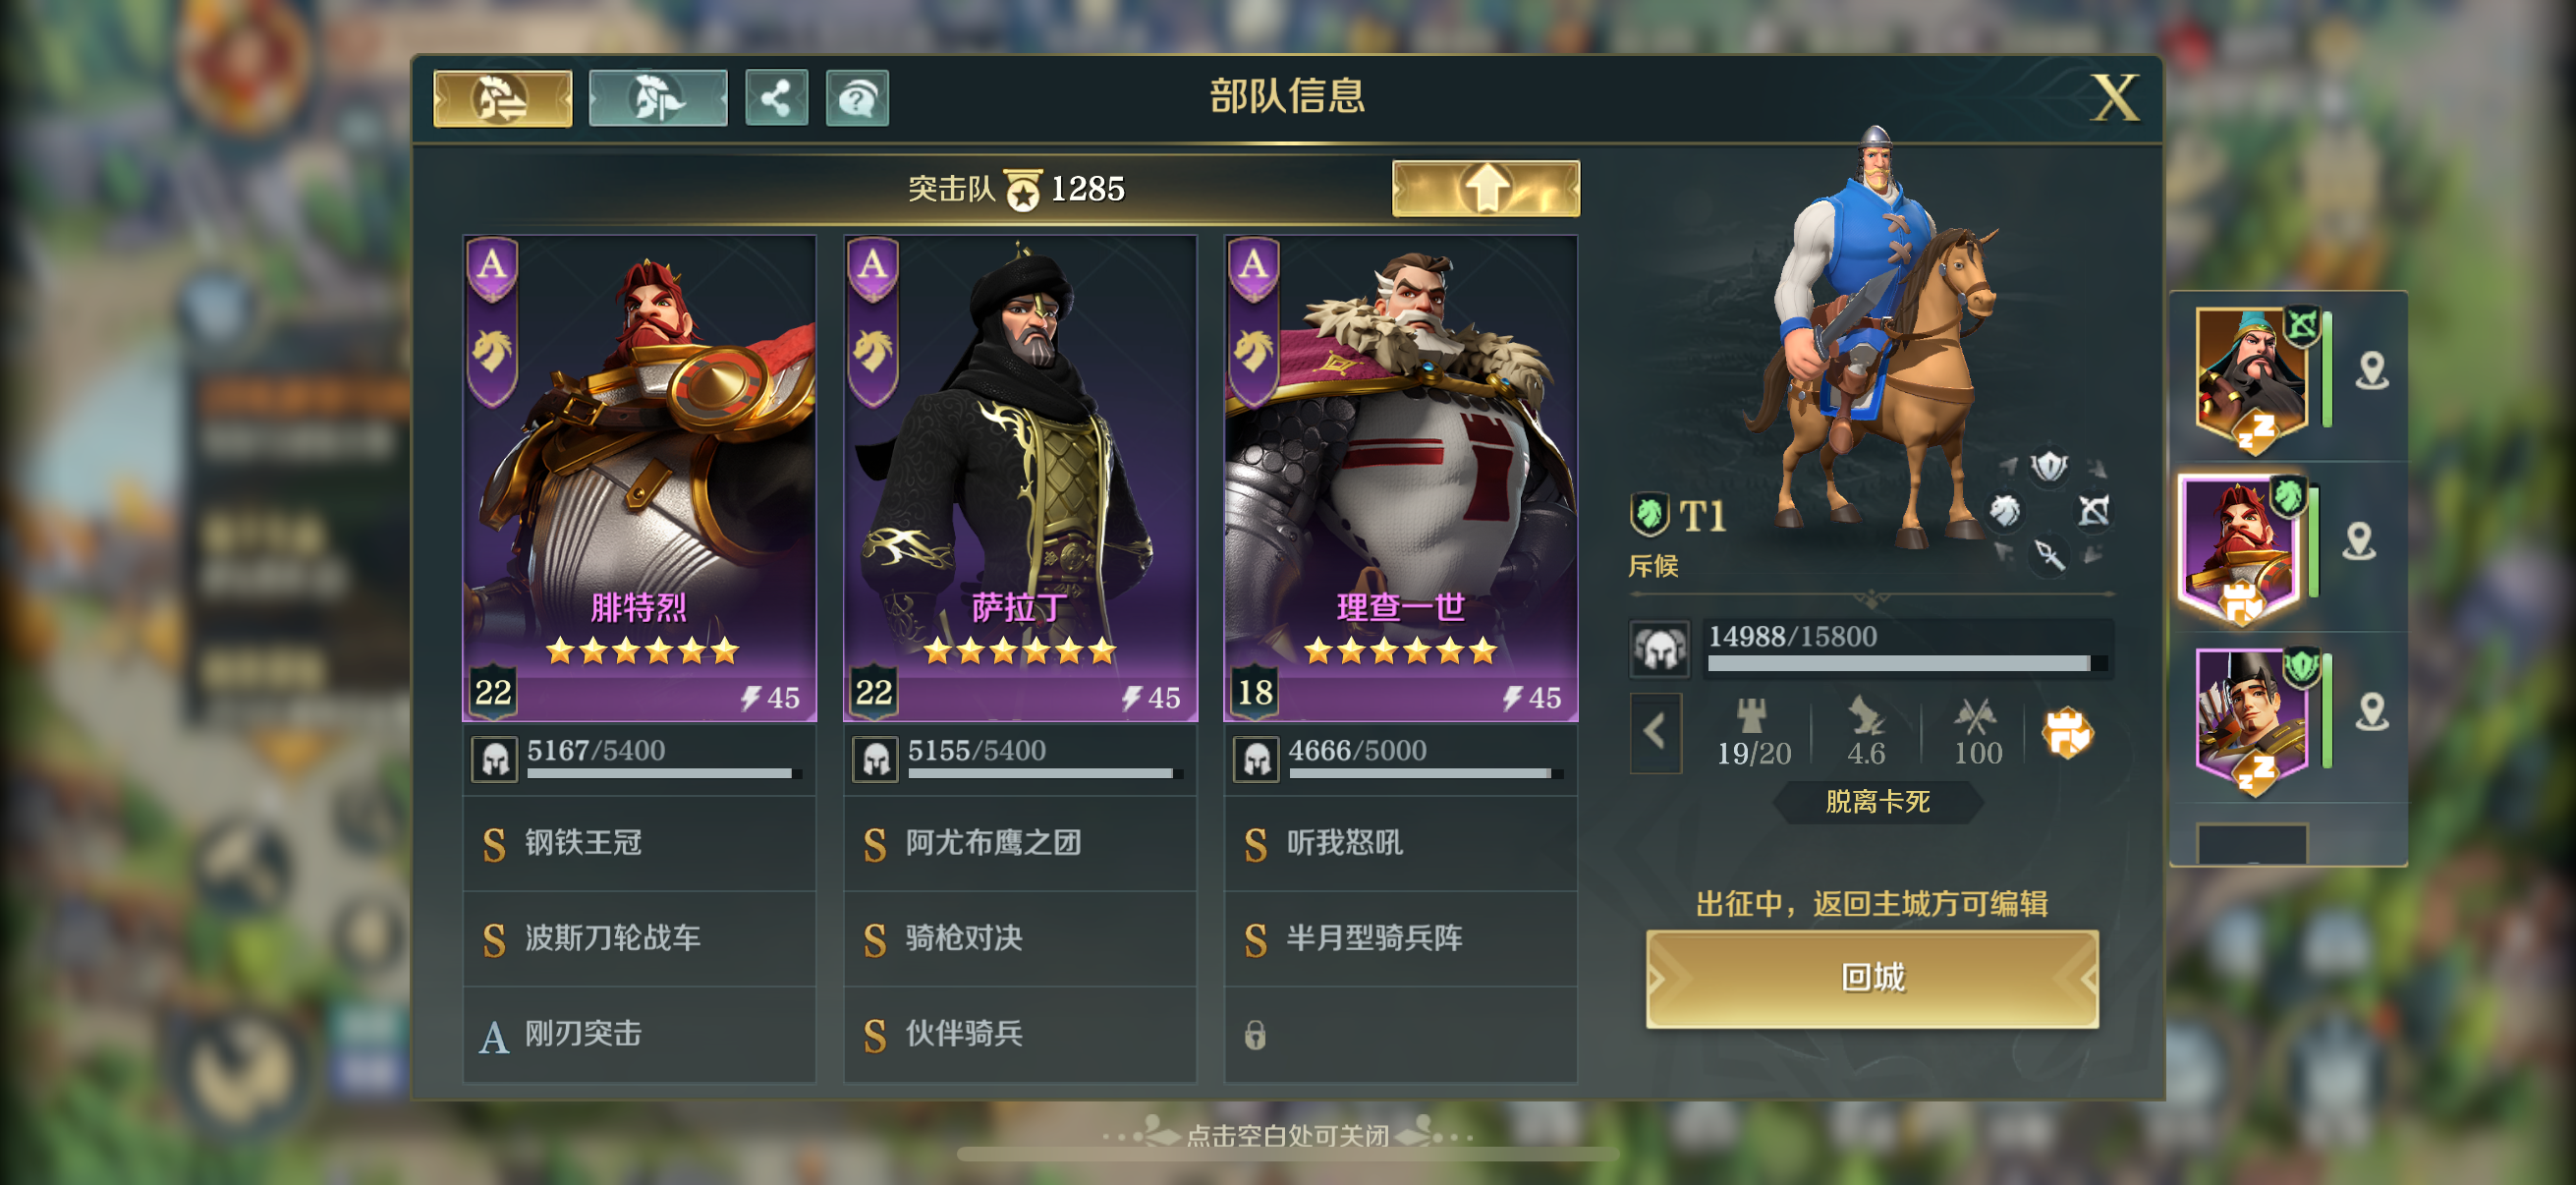Open the 腓特烈 hero card

639,478
